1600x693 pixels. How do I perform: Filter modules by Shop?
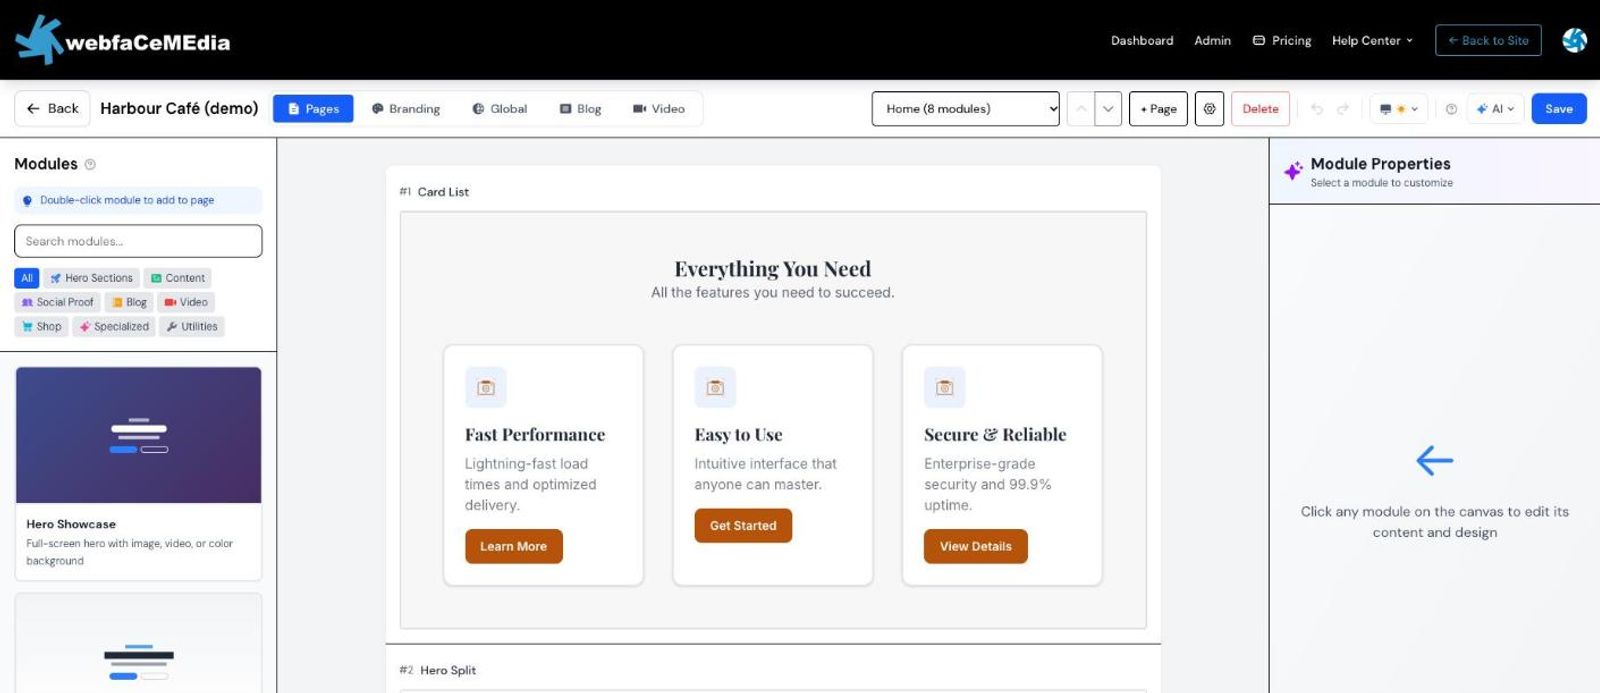[41, 326]
